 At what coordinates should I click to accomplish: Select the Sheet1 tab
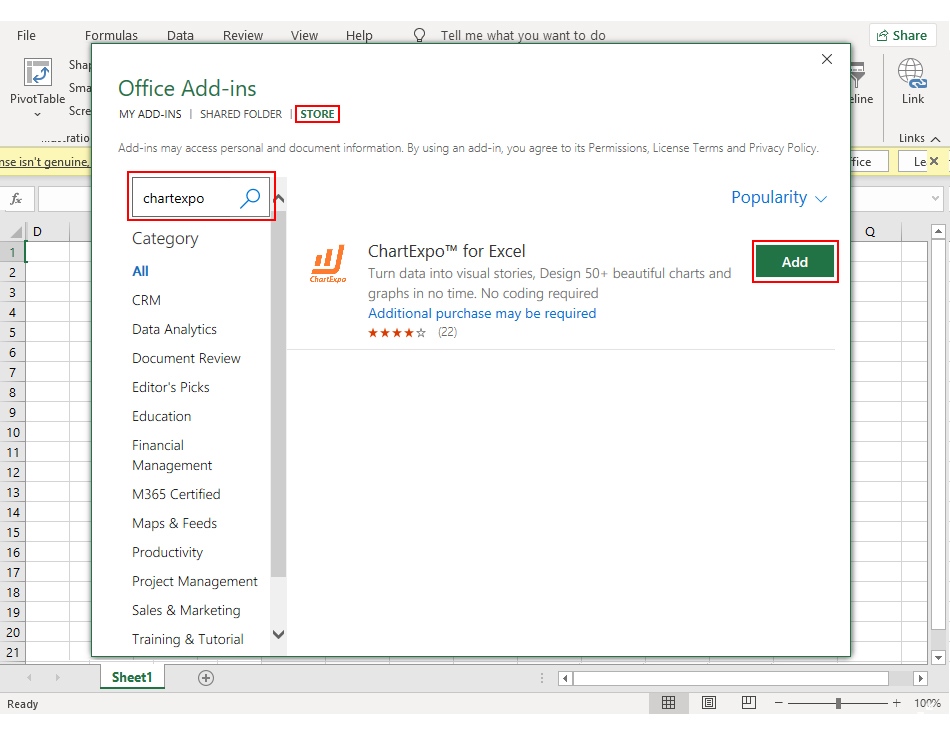[x=132, y=677]
